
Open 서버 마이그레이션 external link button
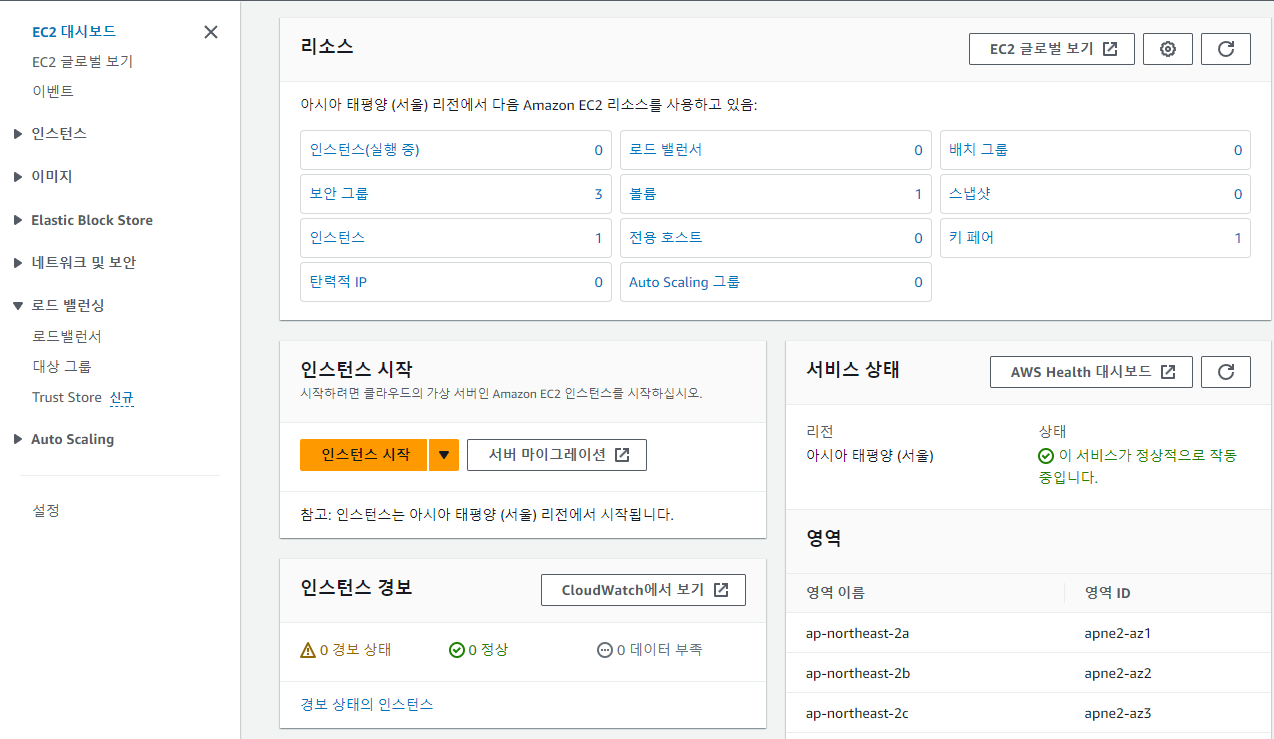(557, 455)
